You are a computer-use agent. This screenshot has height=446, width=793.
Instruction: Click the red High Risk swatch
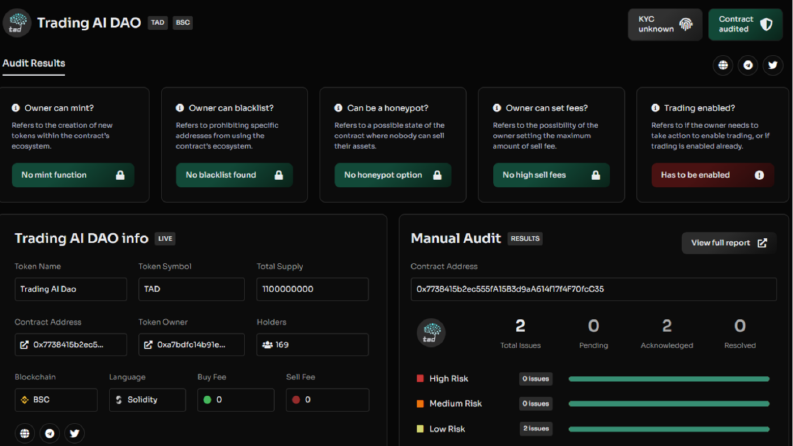pos(420,378)
